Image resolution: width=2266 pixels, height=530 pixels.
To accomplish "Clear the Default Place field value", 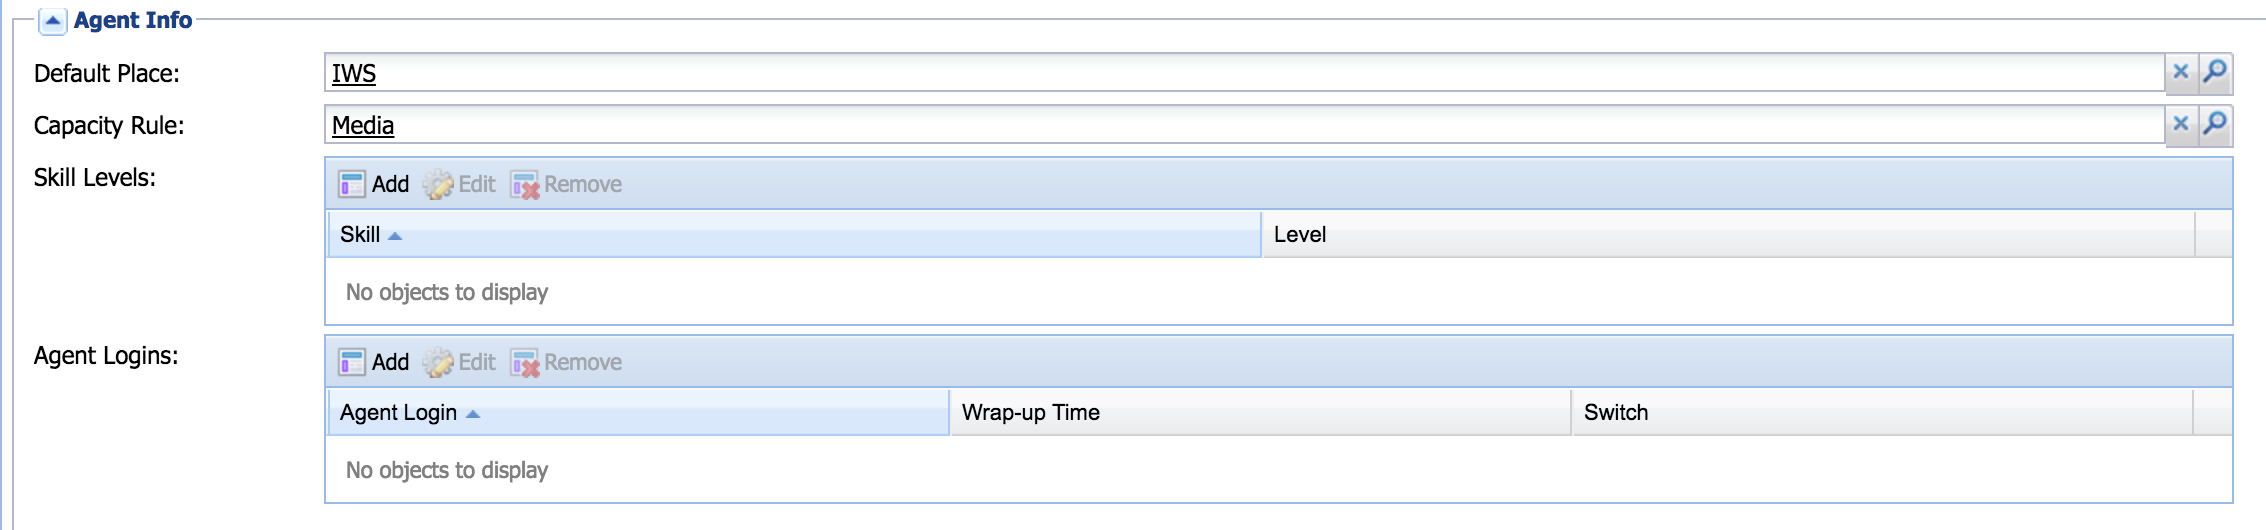I will click(x=2181, y=72).
